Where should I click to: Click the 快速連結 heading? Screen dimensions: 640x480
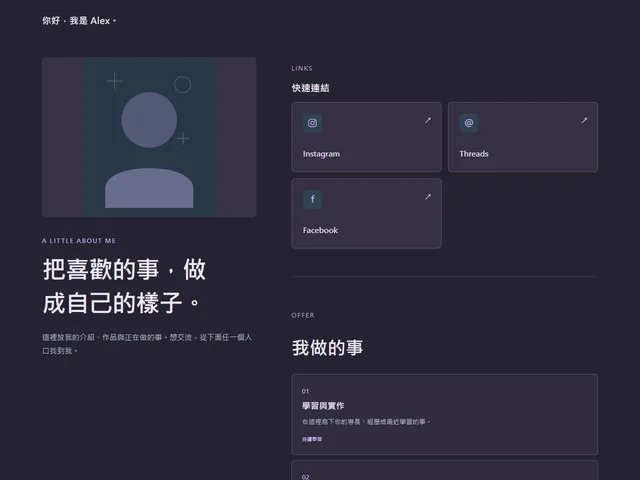click(x=310, y=88)
